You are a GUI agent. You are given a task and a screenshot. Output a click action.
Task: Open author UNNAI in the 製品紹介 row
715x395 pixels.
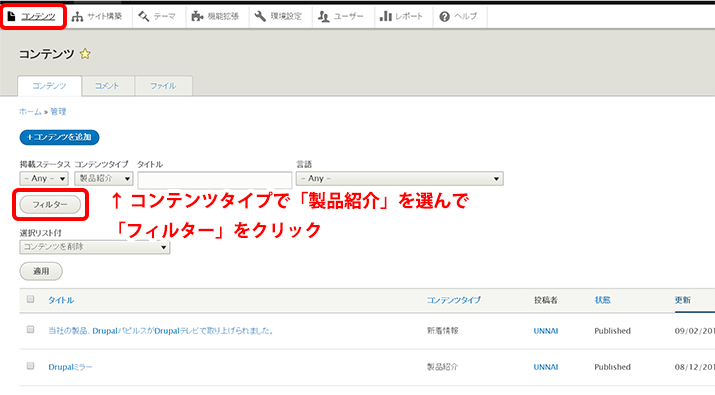point(546,367)
